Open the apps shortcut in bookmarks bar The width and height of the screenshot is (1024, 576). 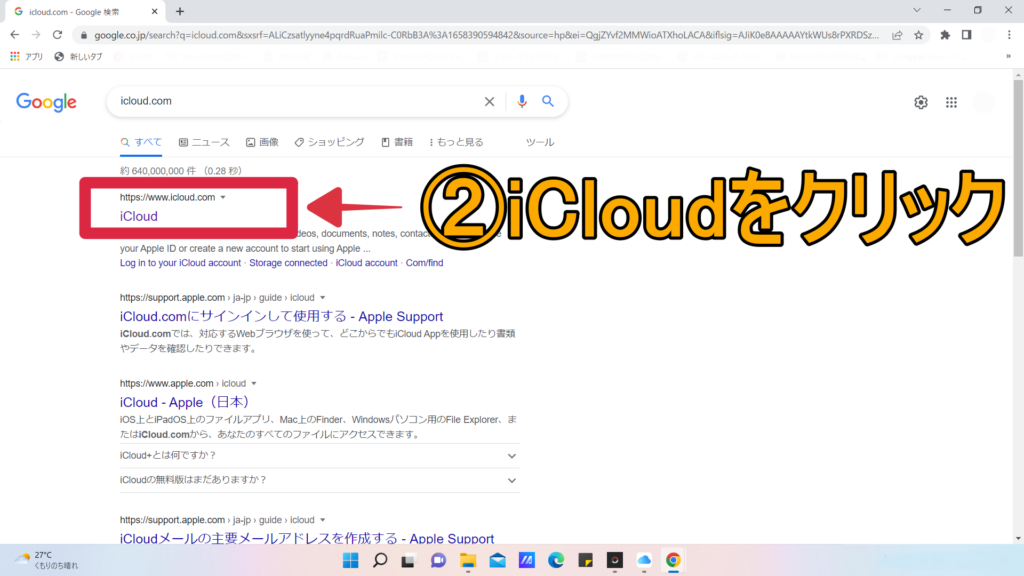click(x=26, y=57)
